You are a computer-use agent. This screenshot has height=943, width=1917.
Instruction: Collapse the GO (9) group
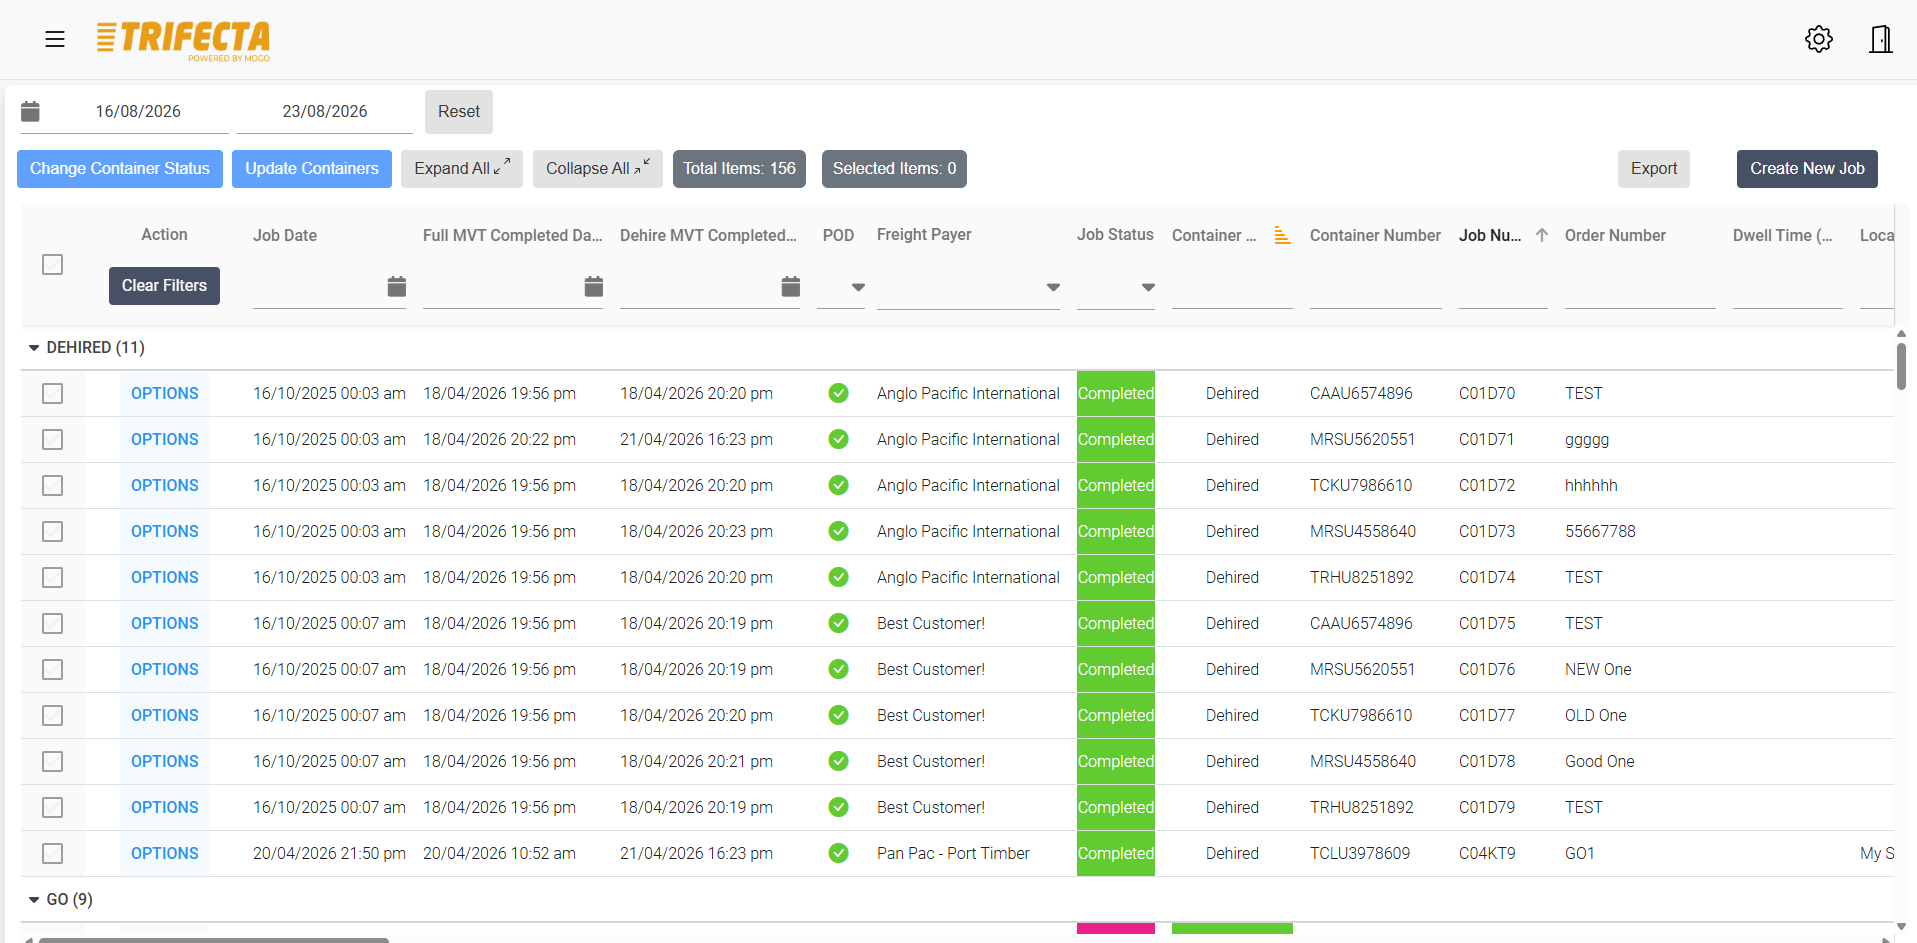pyautogui.click(x=34, y=900)
